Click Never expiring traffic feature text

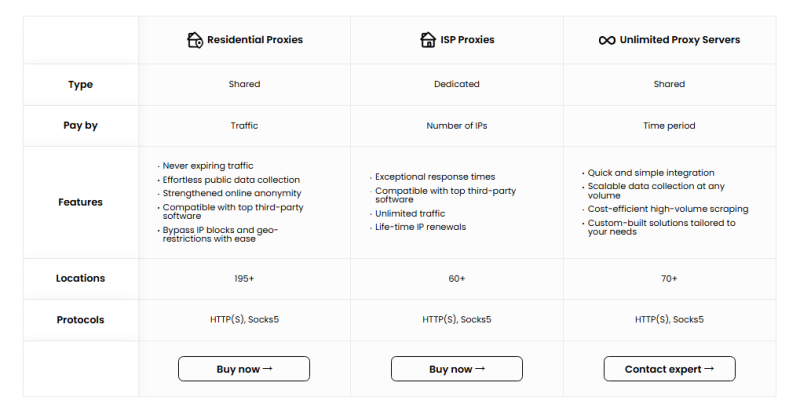pyautogui.click(x=212, y=165)
